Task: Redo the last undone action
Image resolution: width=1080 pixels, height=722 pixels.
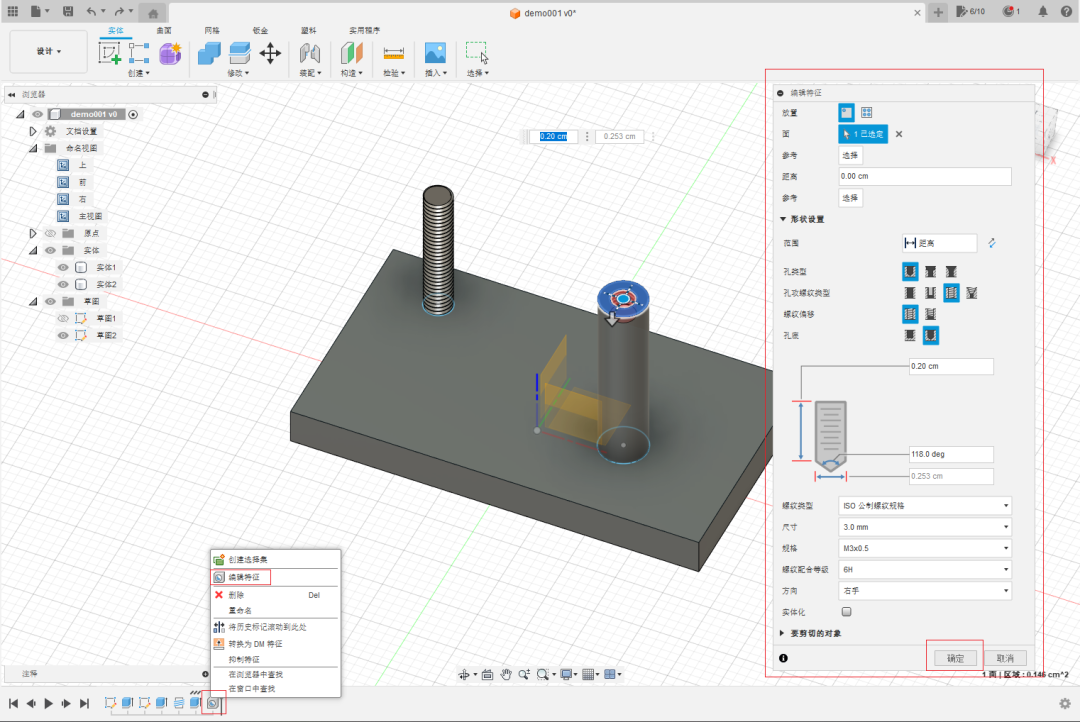Action: click(x=119, y=12)
